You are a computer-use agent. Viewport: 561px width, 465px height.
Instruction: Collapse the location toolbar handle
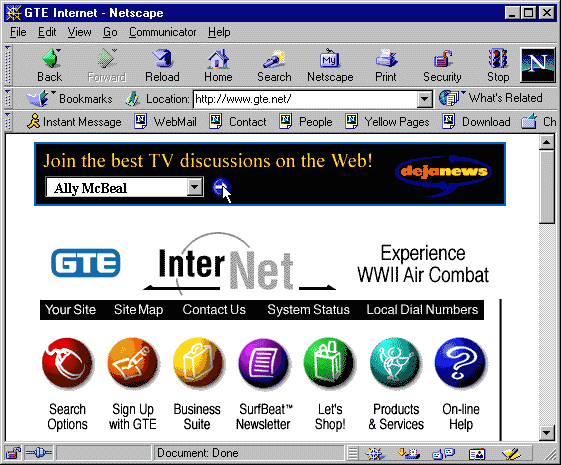pos(8,99)
